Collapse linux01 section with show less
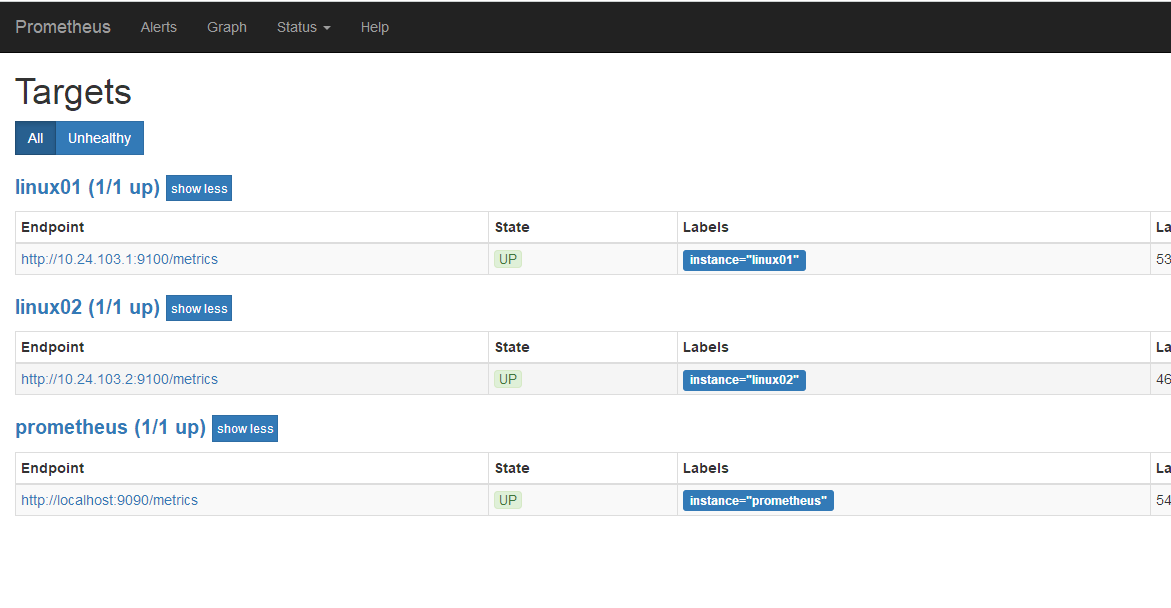Viewport: 1171px width, 608px height. [199, 188]
